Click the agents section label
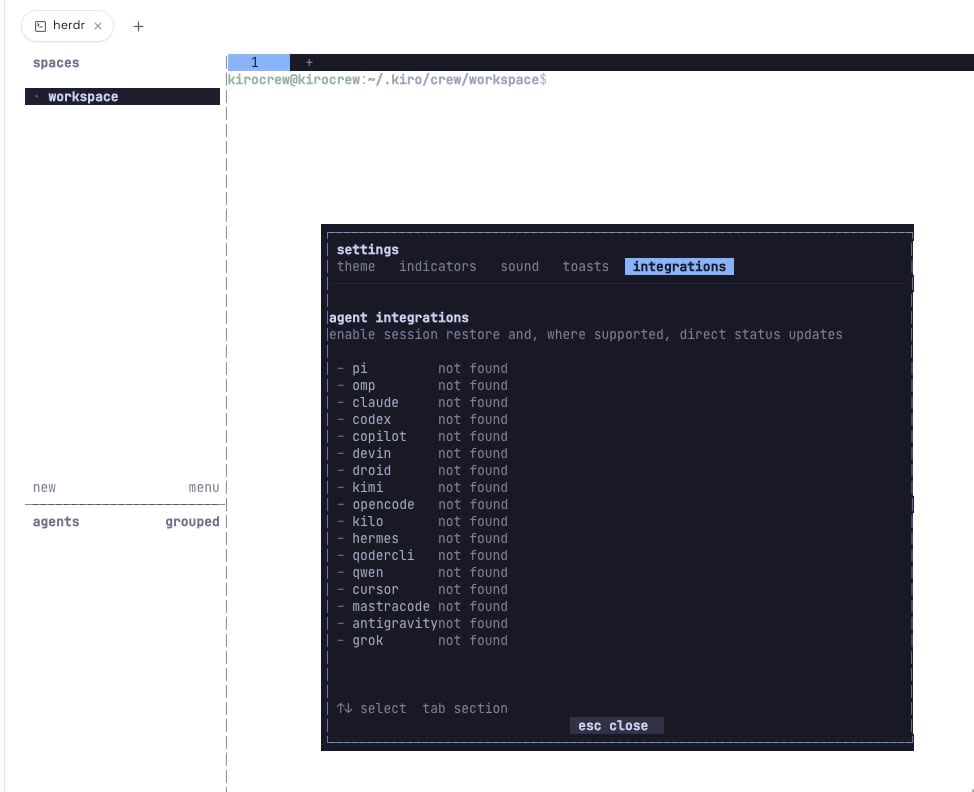 coord(56,522)
